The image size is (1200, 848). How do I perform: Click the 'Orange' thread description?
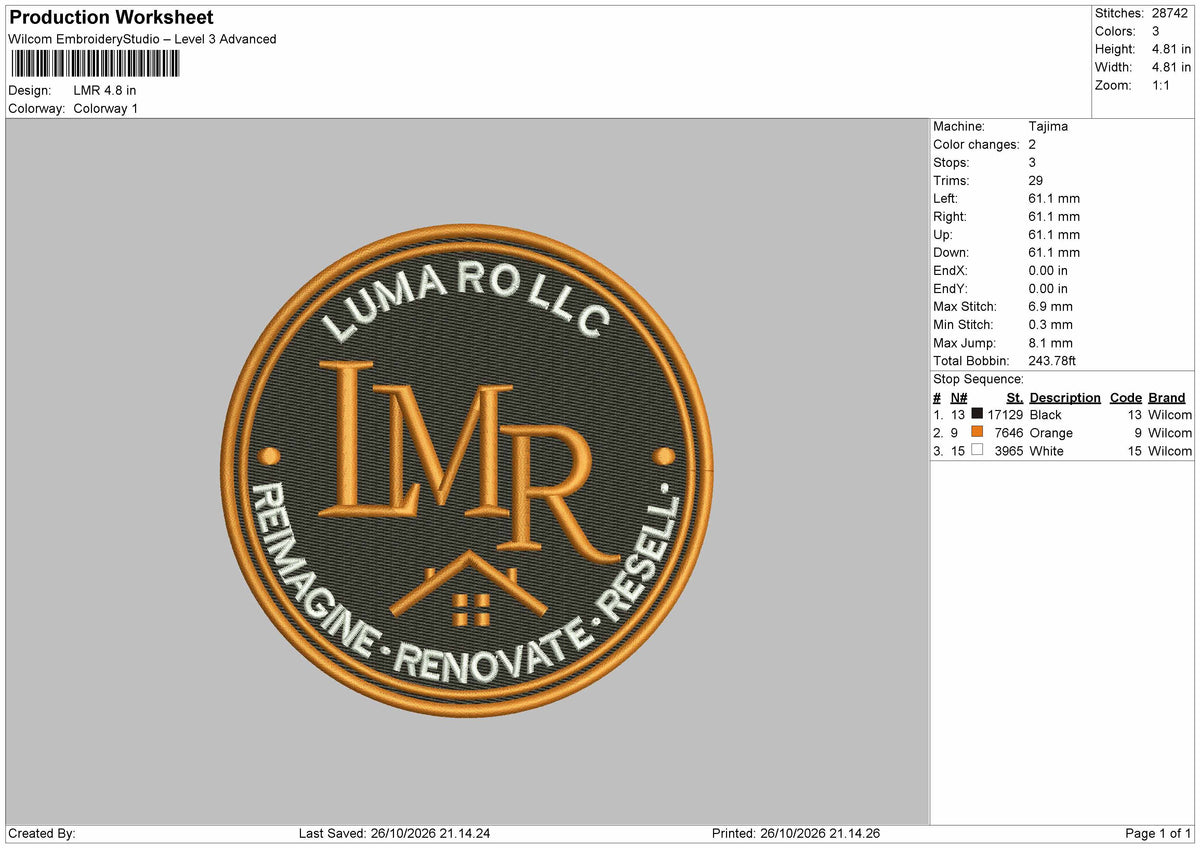click(1051, 433)
